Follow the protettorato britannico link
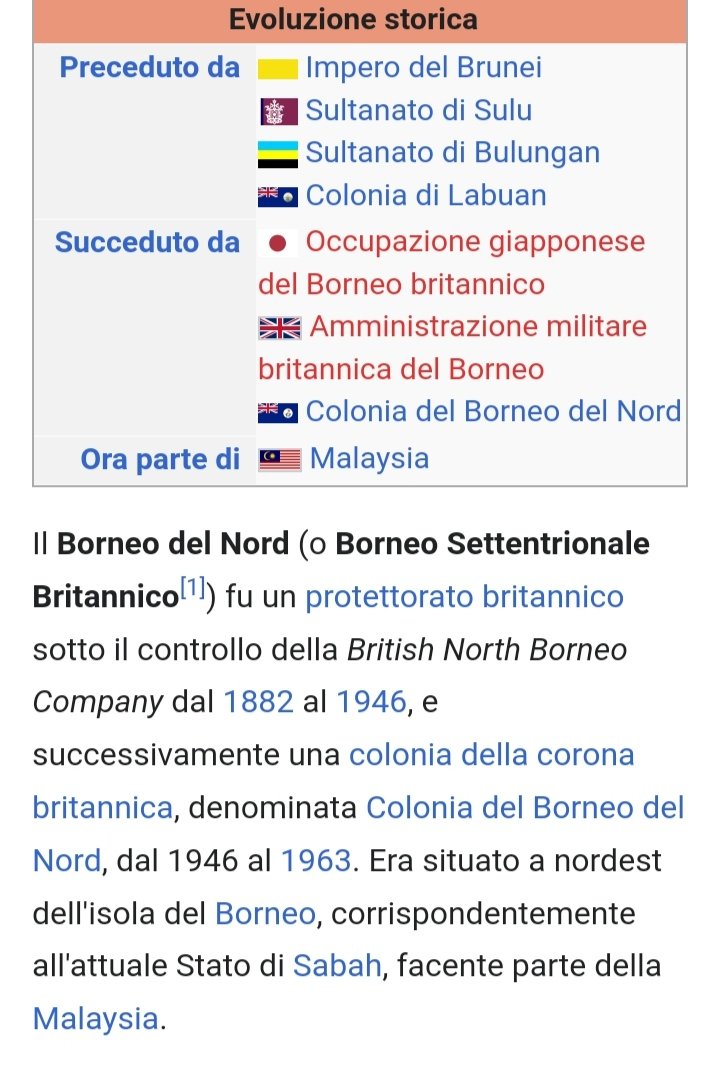The width and height of the screenshot is (720, 1068). pos(464,597)
